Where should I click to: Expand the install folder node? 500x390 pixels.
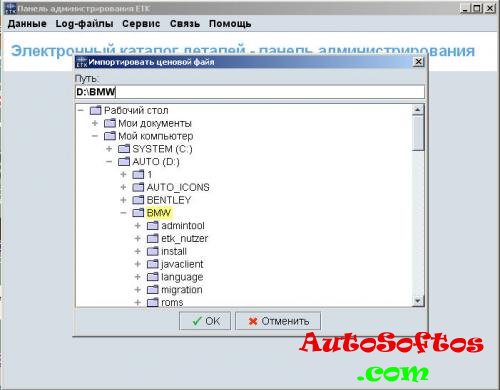[x=137, y=251]
